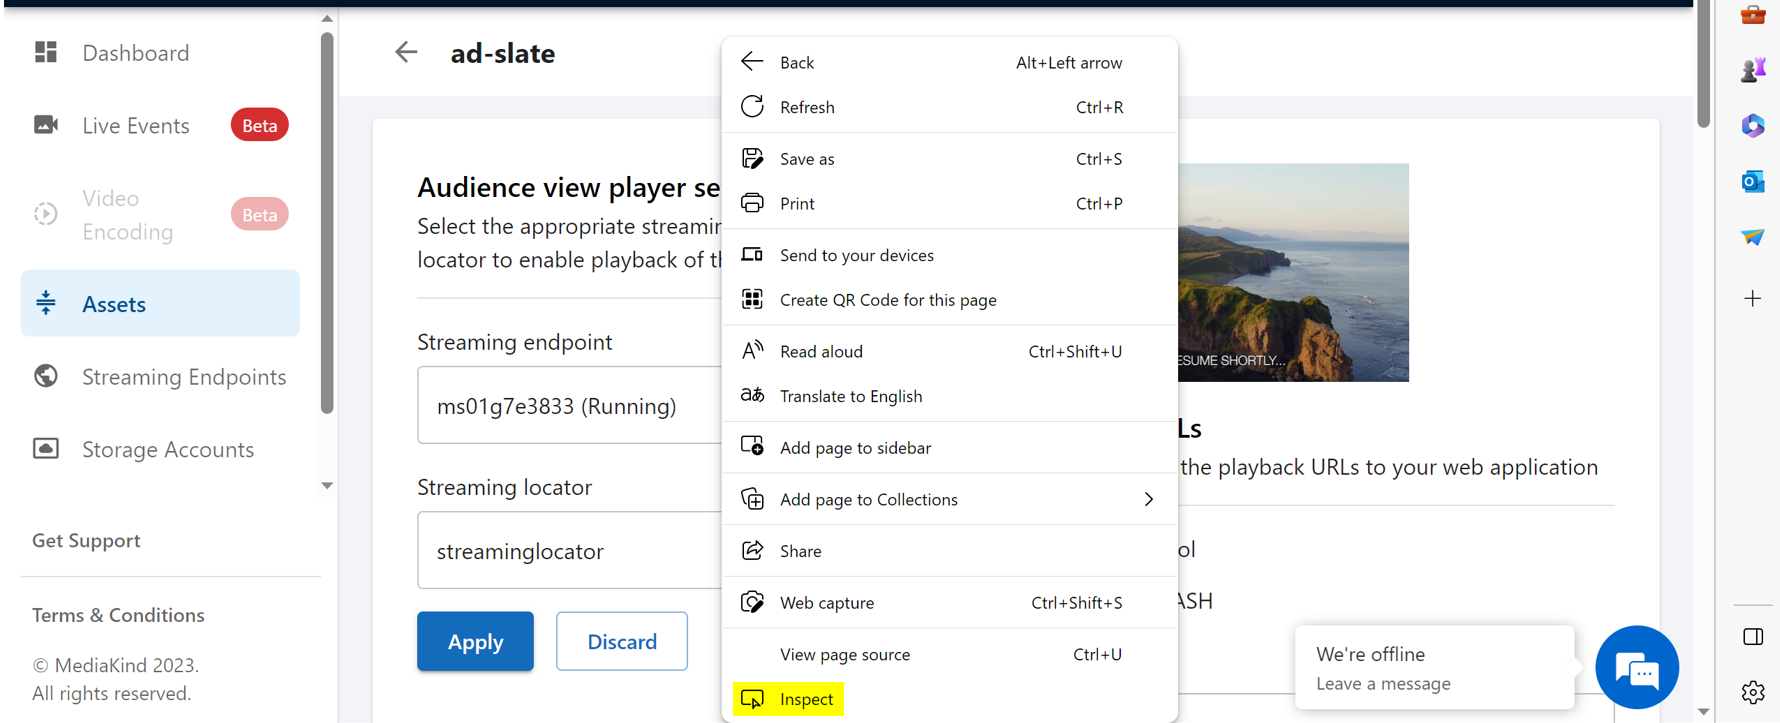Click the QR Code icon
The image size is (1780, 723).
752,299
